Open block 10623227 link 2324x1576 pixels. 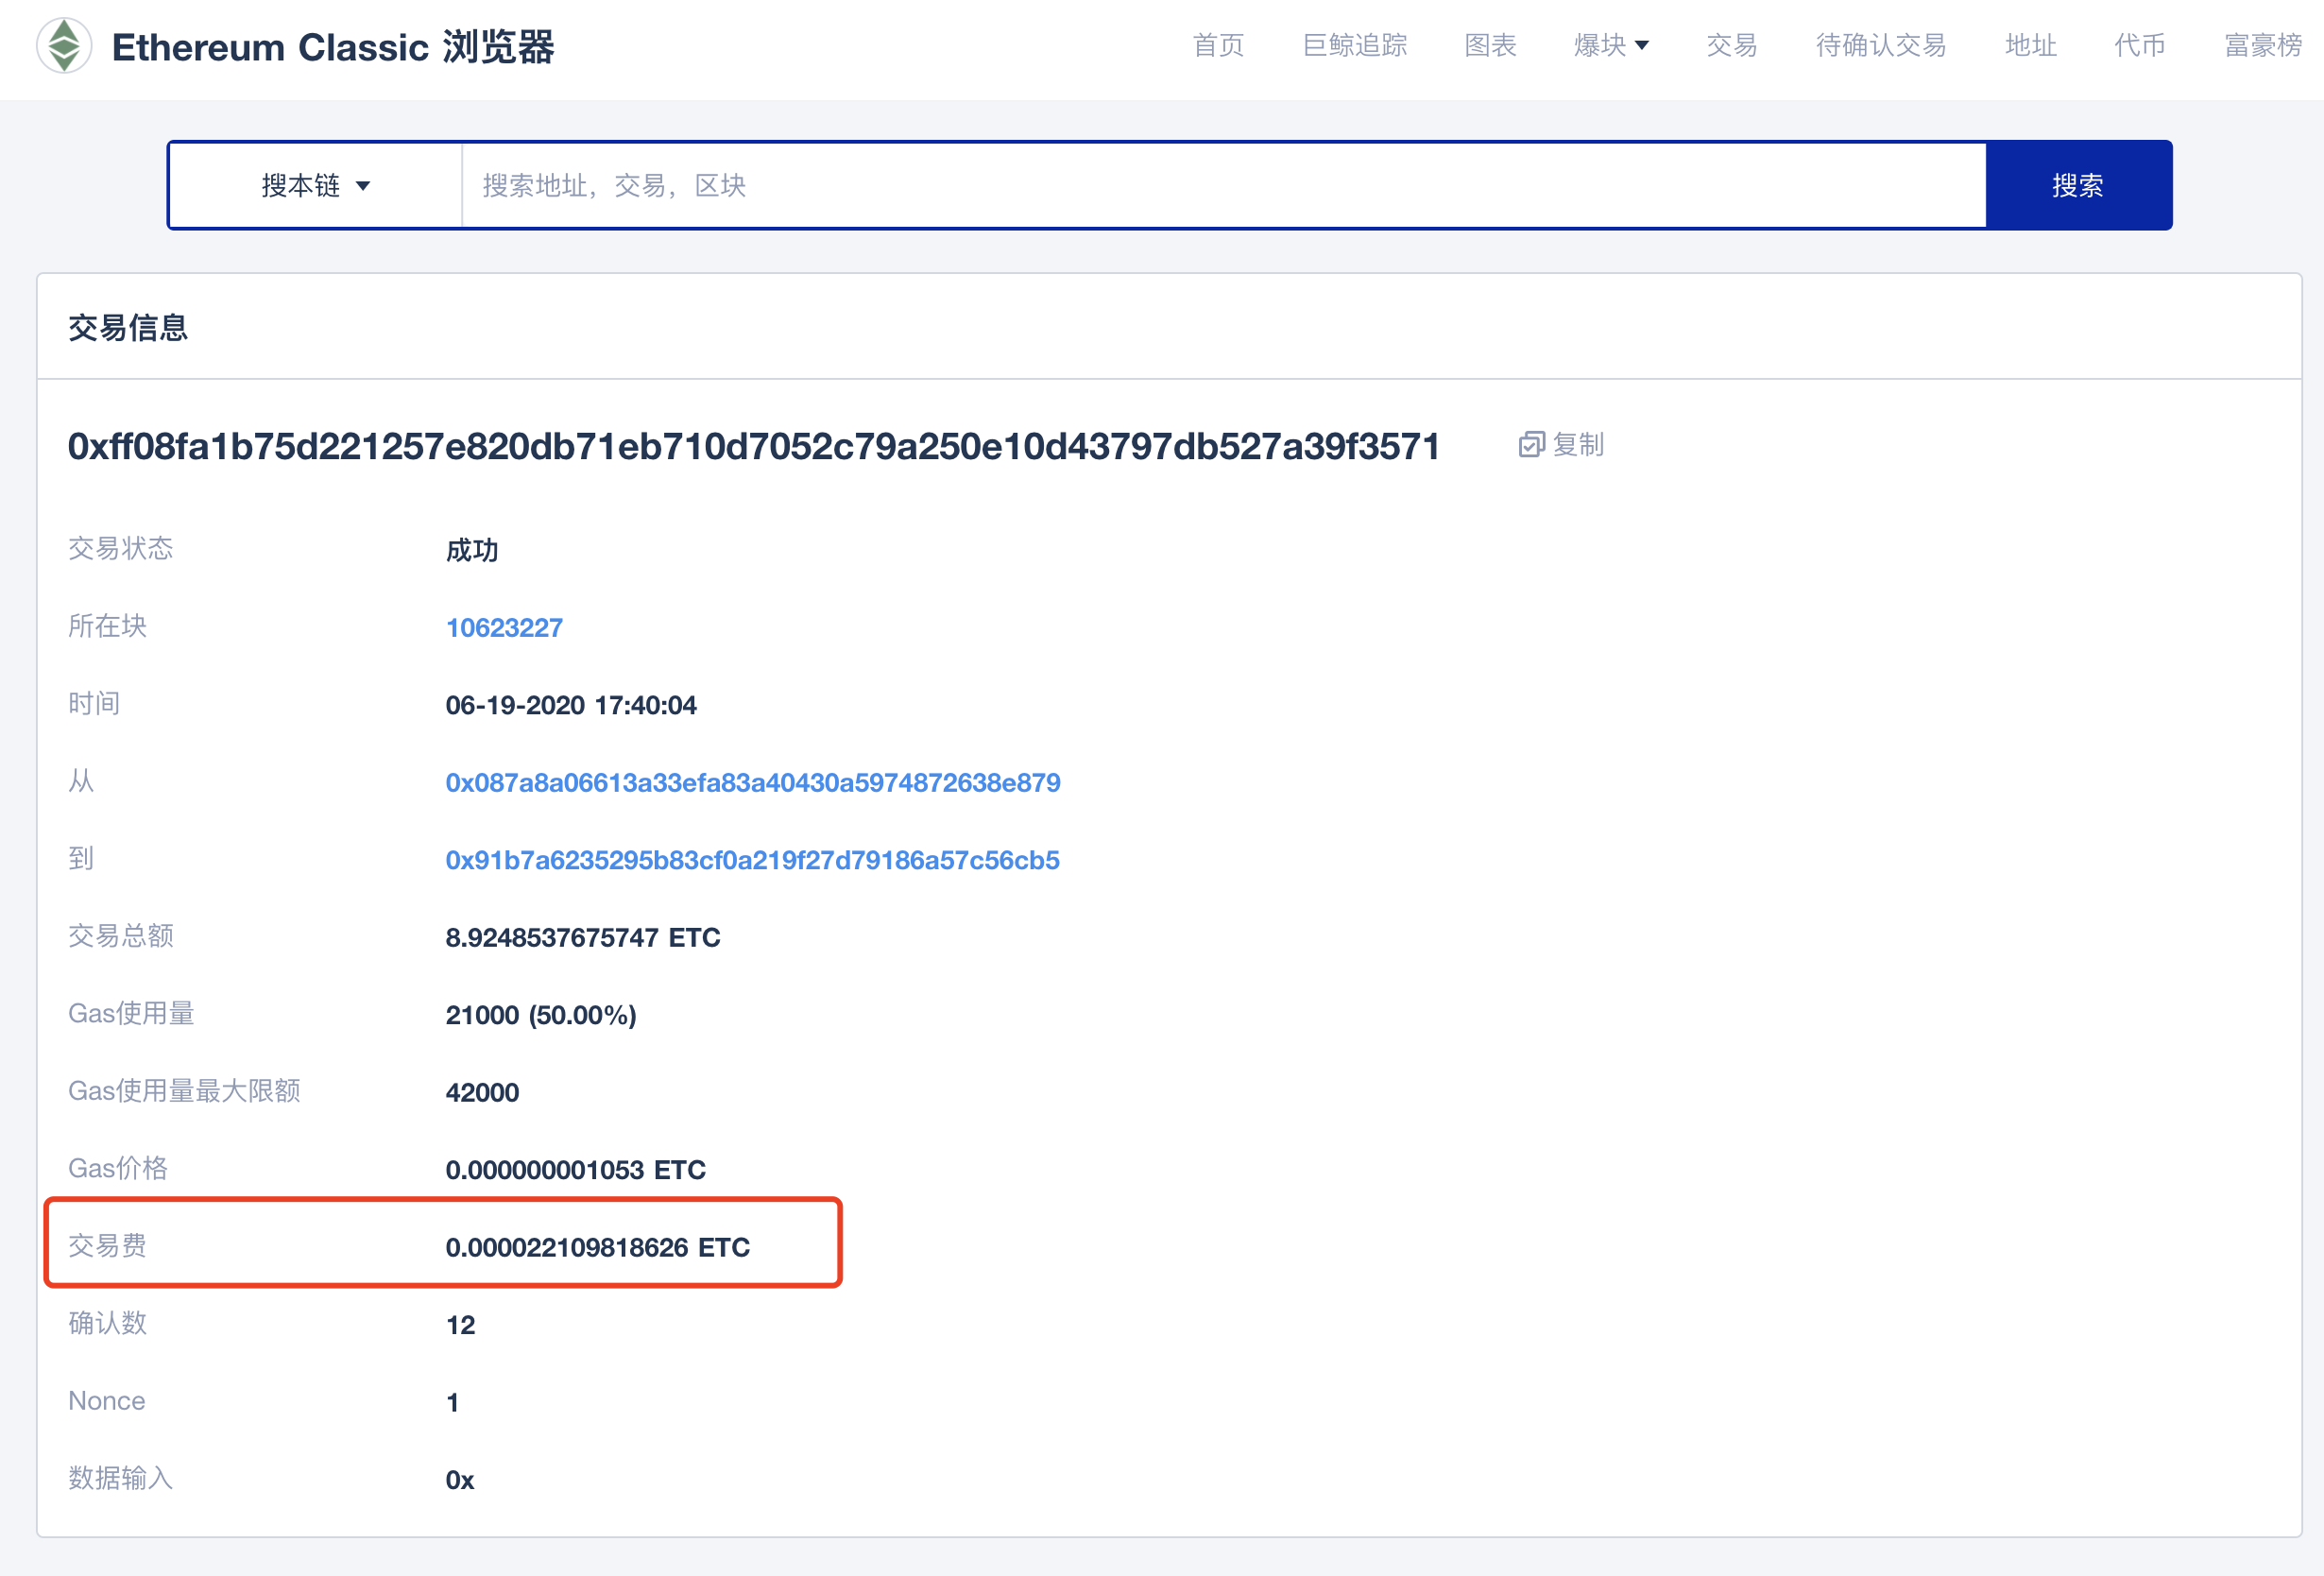(x=504, y=628)
